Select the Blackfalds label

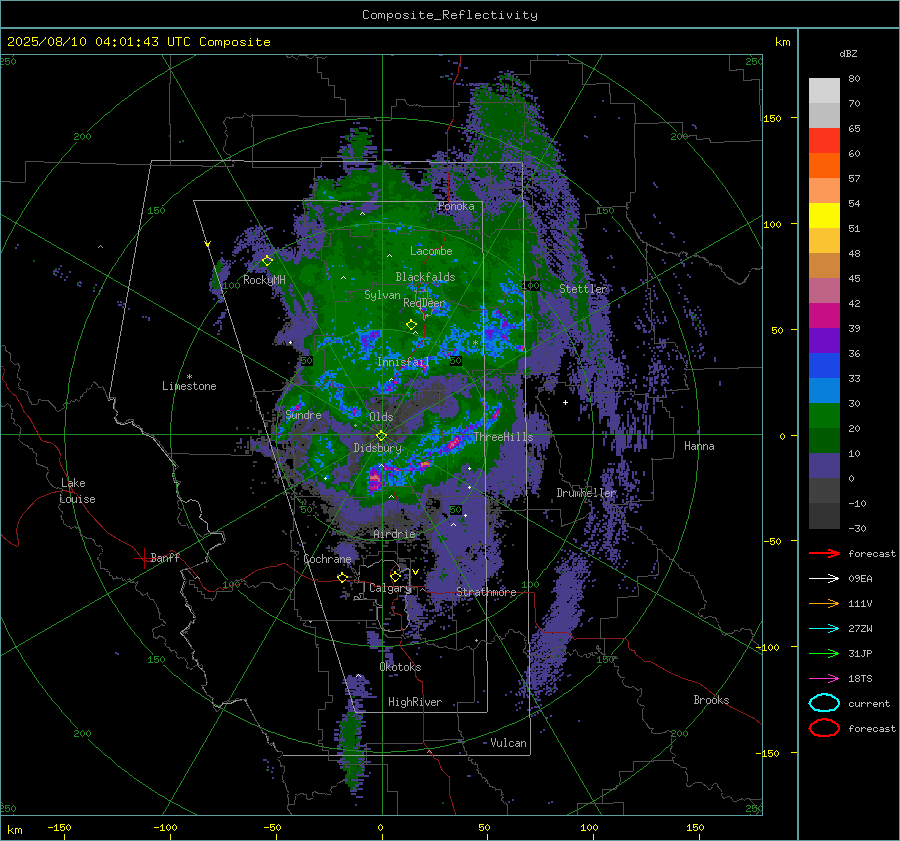[x=425, y=277]
